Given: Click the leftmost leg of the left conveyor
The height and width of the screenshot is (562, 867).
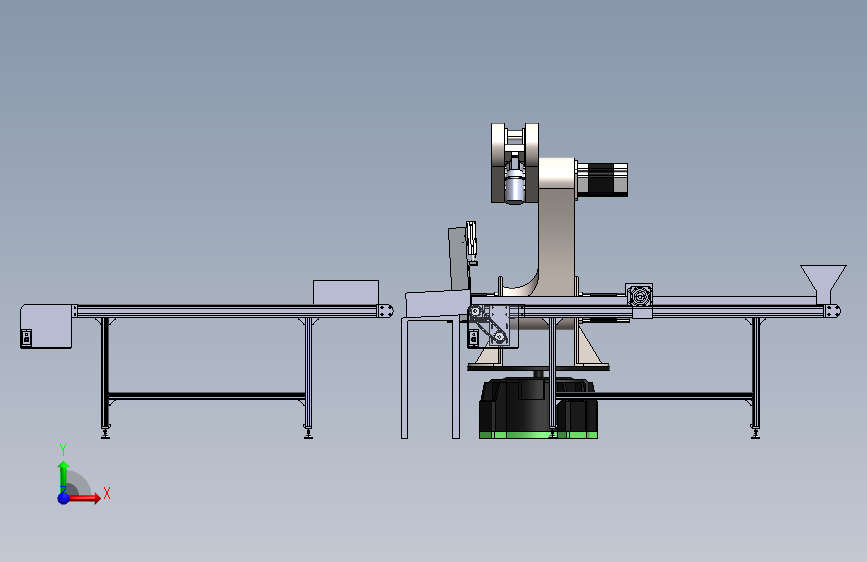Looking at the screenshot, I should coord(105,375).
